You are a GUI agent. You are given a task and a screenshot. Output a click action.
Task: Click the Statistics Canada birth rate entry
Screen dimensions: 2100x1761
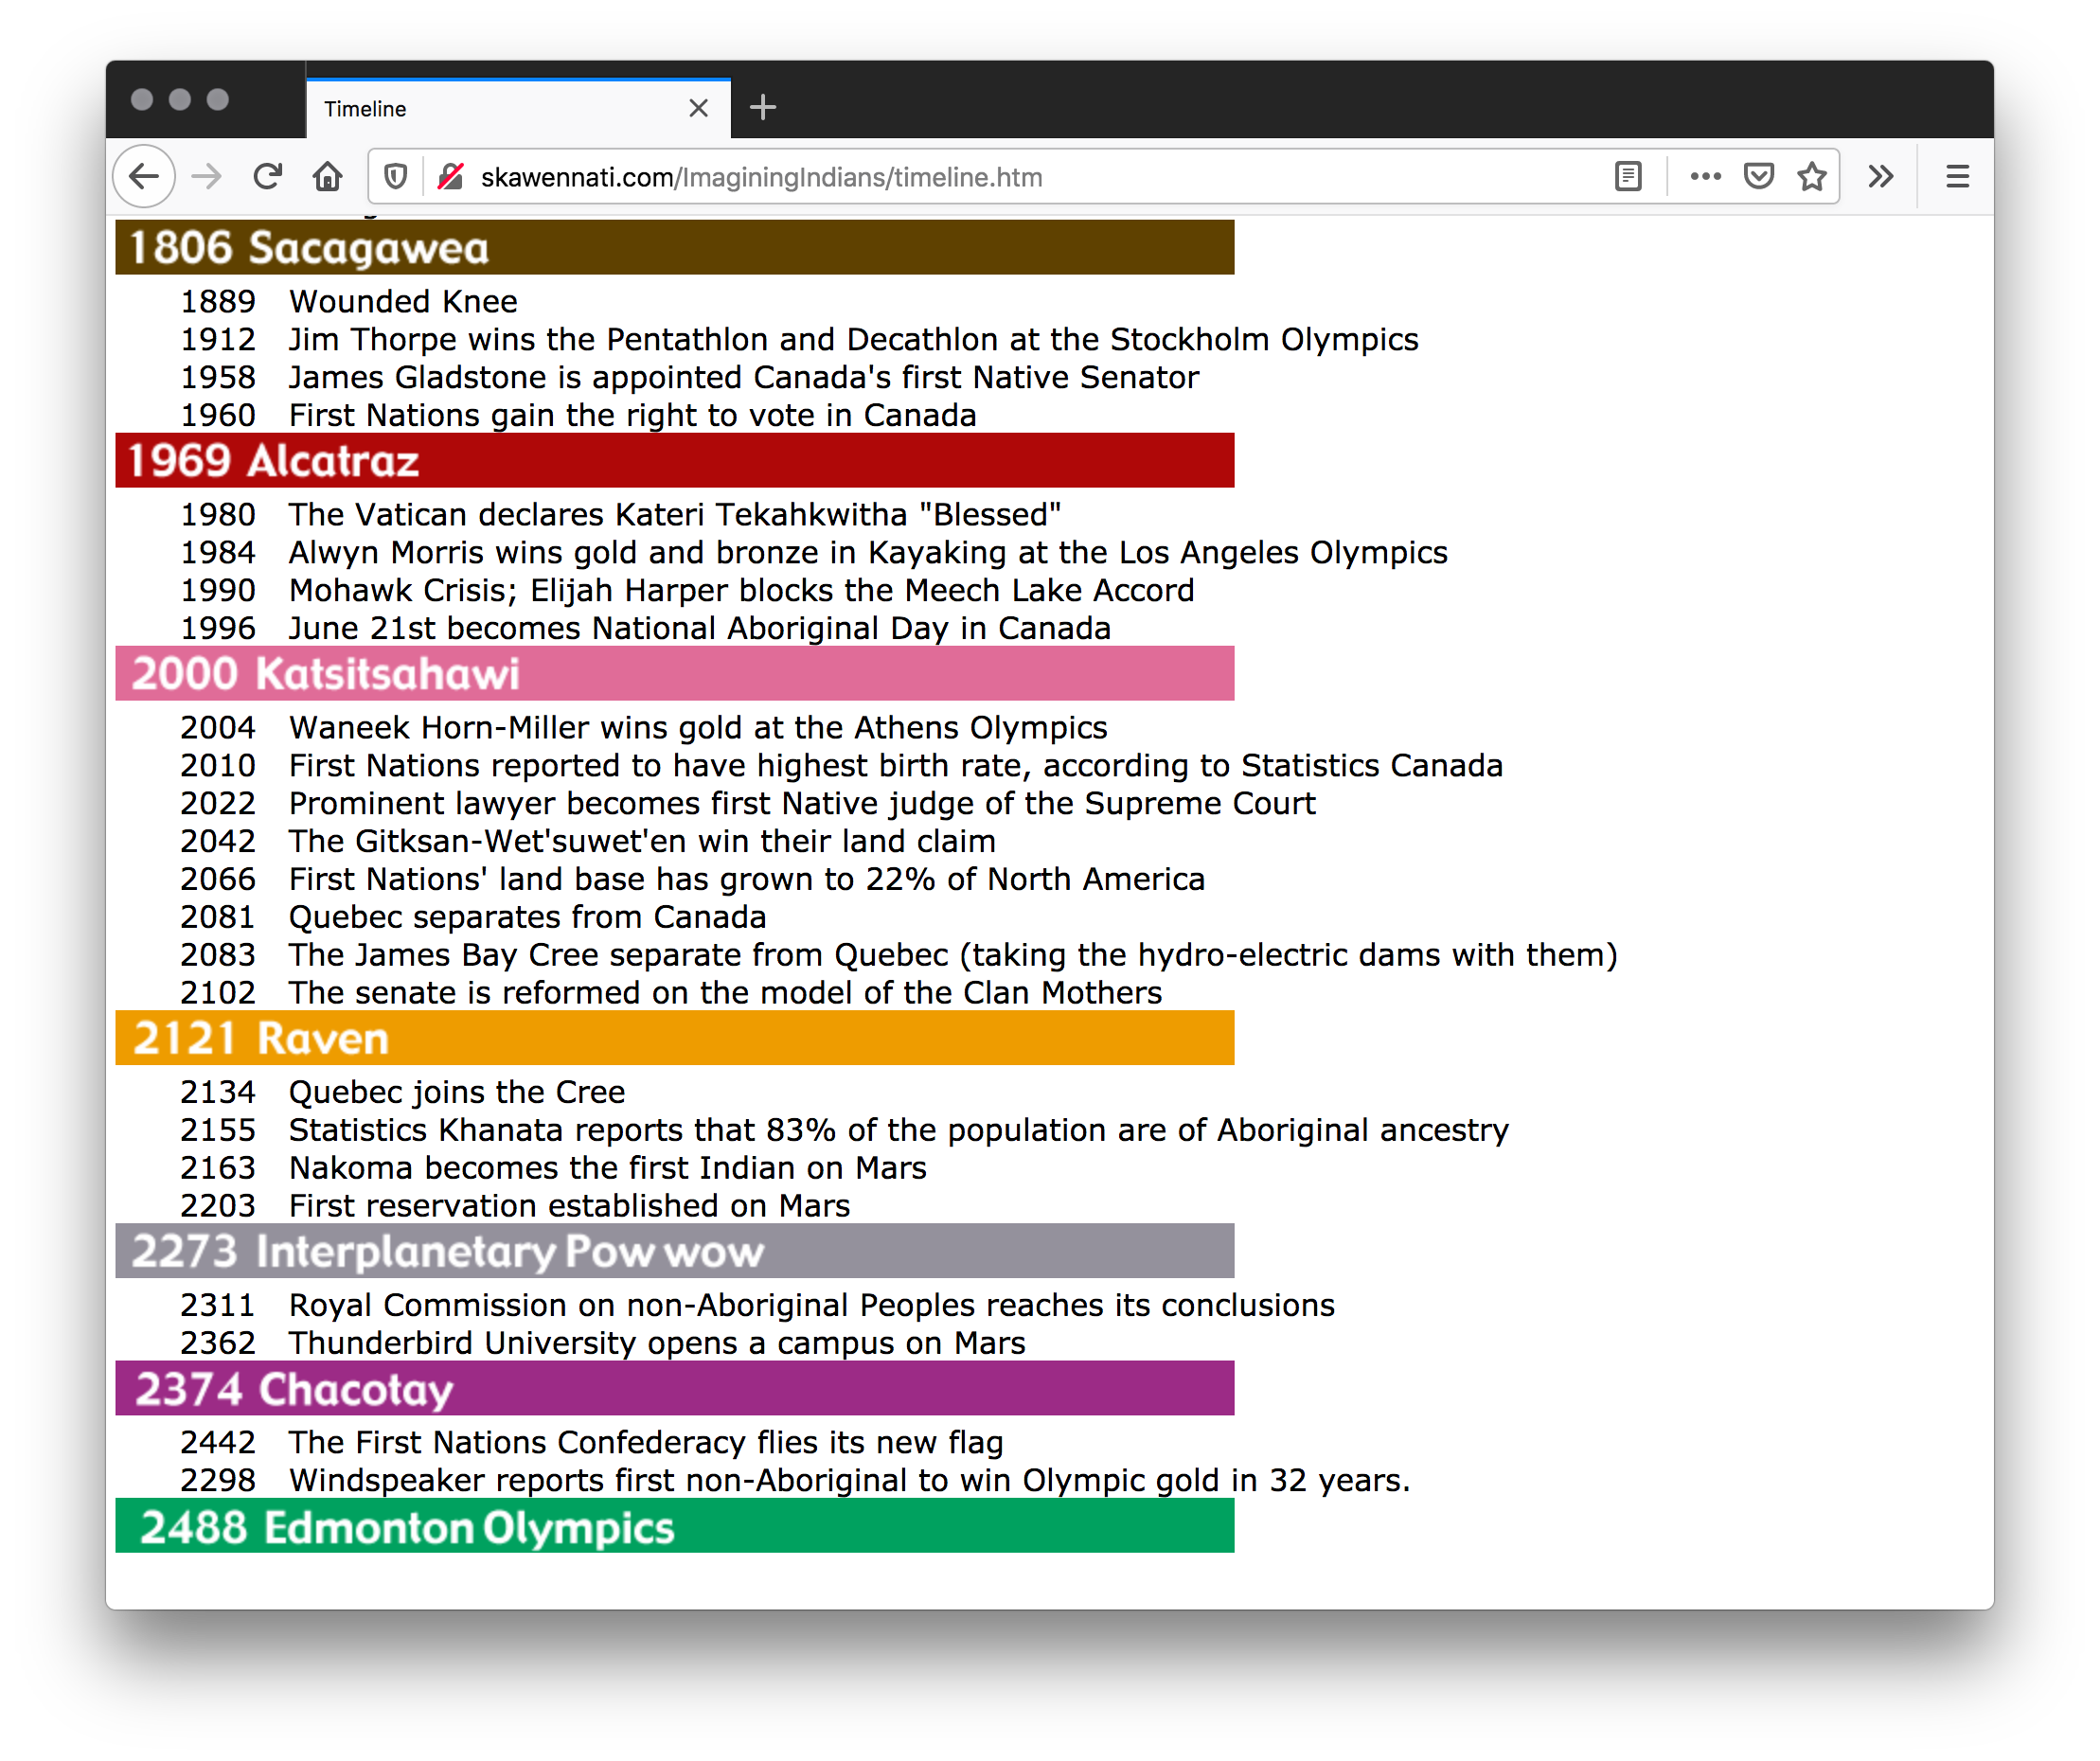895,765
